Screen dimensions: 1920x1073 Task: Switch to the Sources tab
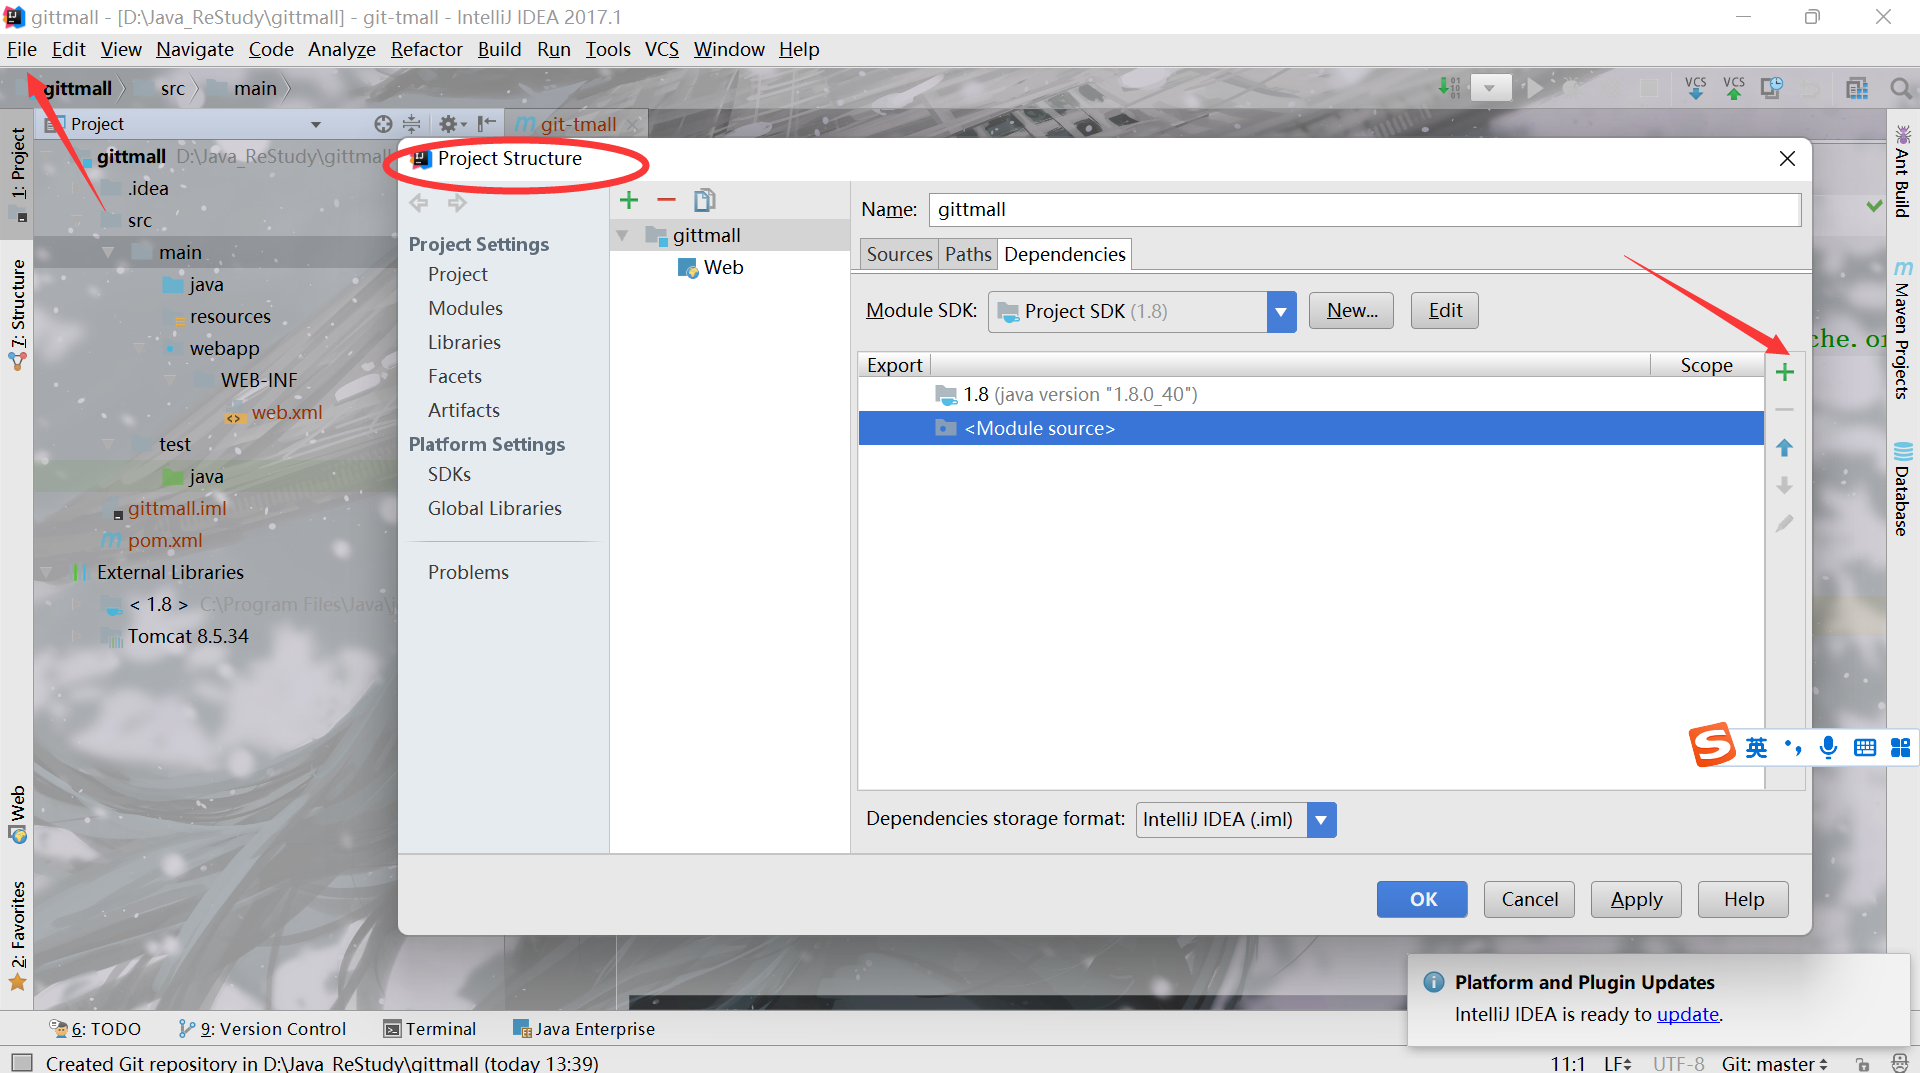[899, 254]
